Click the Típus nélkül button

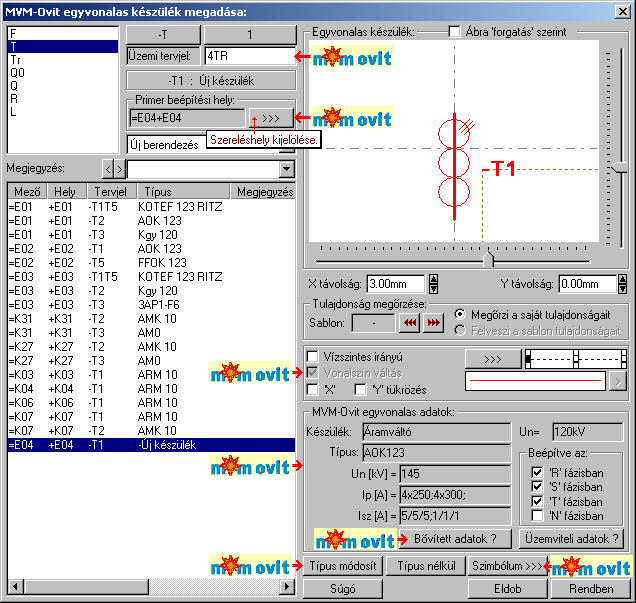[x=426, y=566]
